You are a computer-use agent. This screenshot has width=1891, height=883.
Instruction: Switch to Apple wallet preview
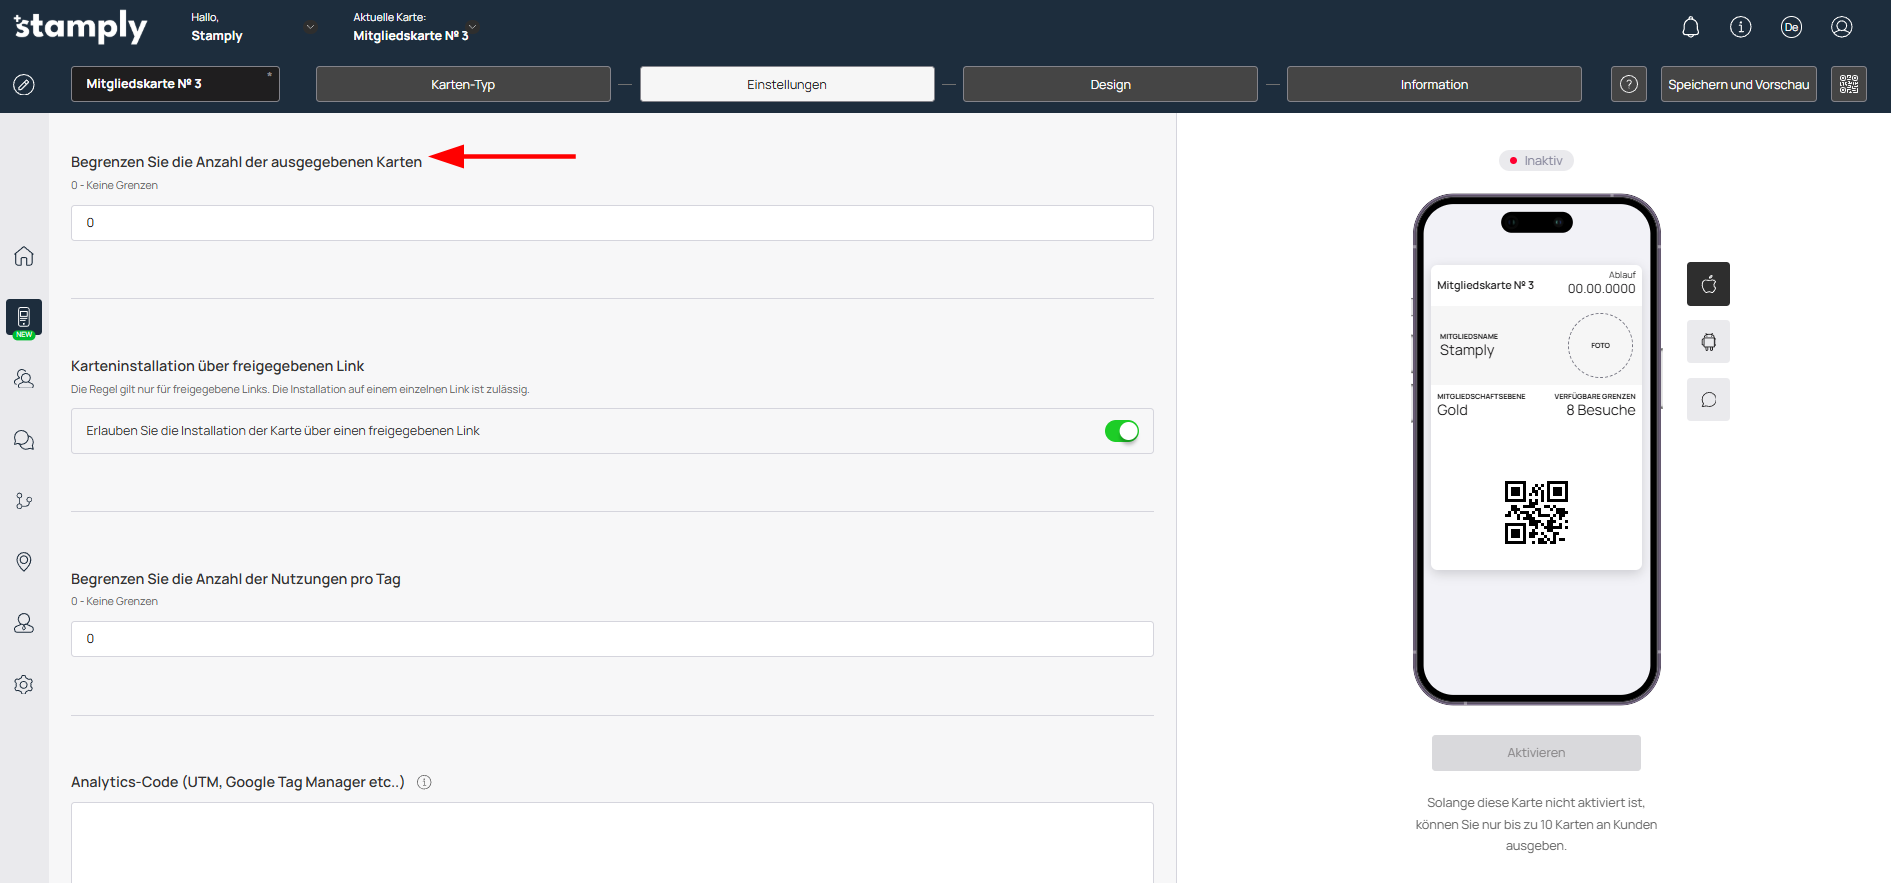pyautogui.click(x=1708, y=284)
